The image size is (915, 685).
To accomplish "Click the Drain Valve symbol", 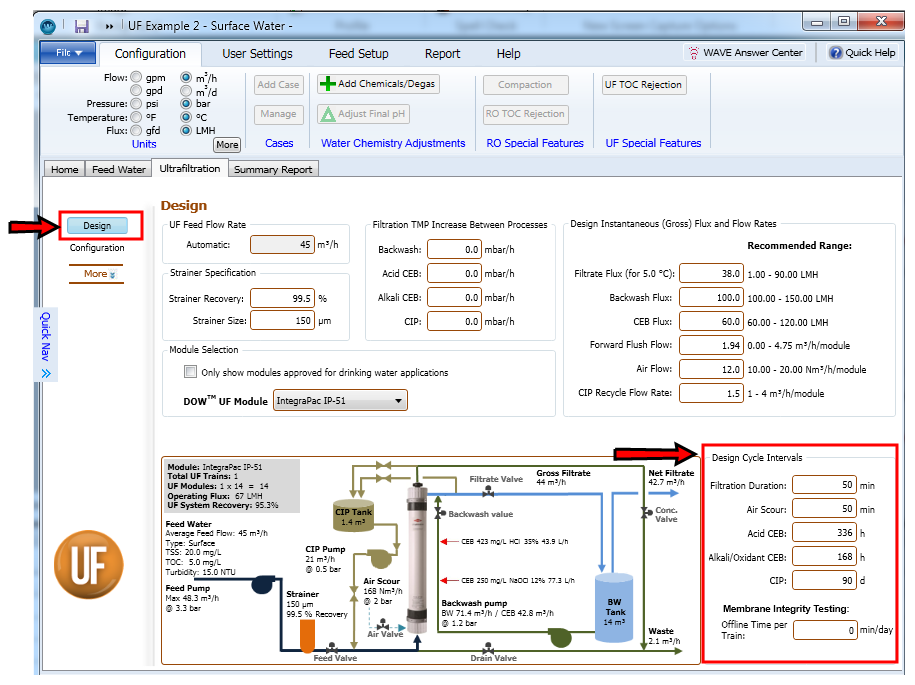I will coord(488,649).
